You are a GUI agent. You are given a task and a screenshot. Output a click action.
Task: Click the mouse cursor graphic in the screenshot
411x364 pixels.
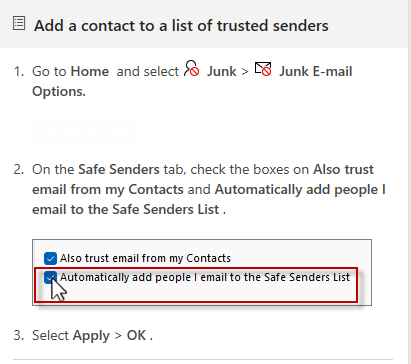pyautogui.click(x=59, y=288)
